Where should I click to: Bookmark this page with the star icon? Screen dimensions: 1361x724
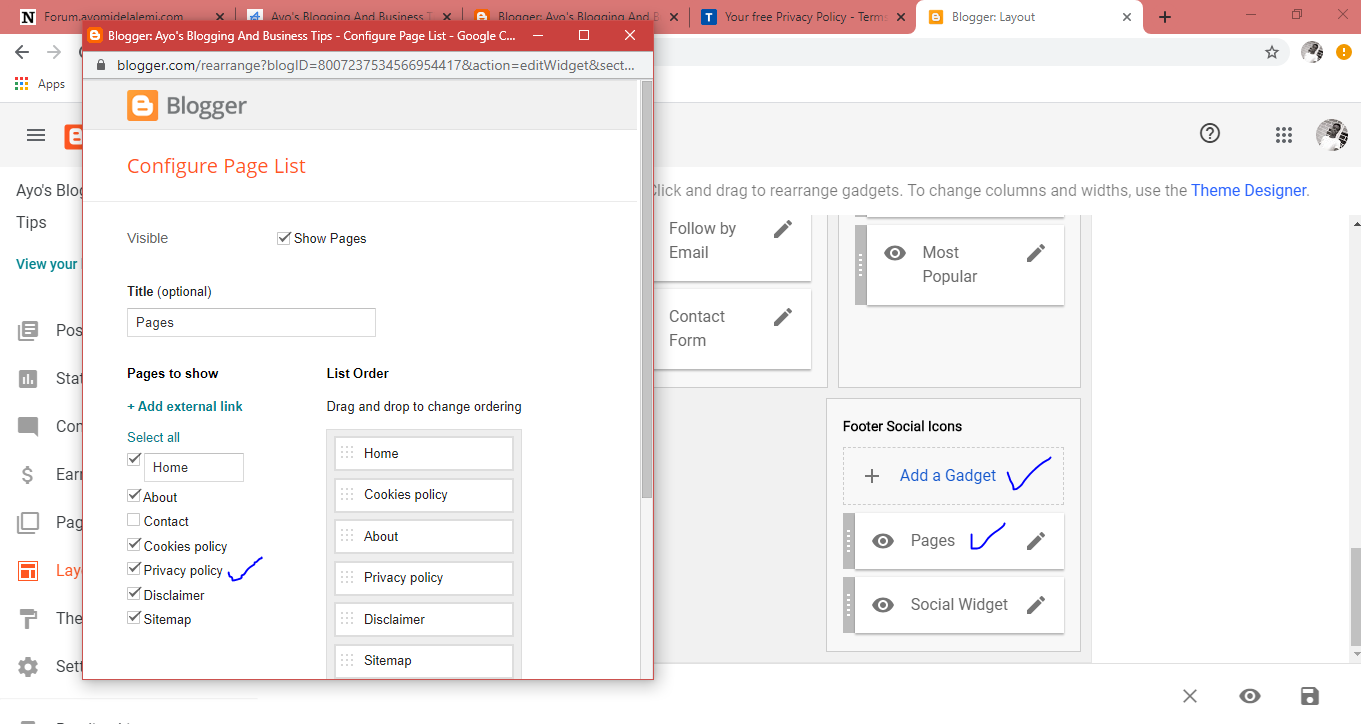(x=1272, y=52)
